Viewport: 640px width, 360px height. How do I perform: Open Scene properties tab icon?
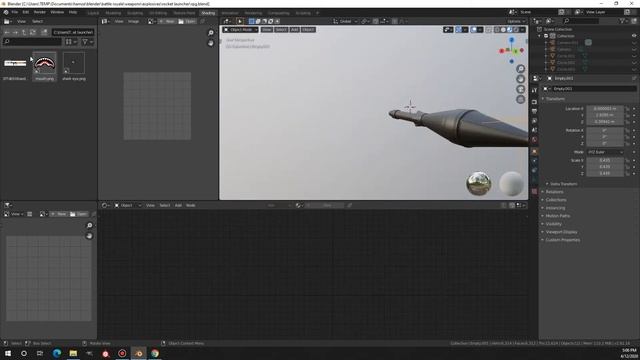point(534,130)
